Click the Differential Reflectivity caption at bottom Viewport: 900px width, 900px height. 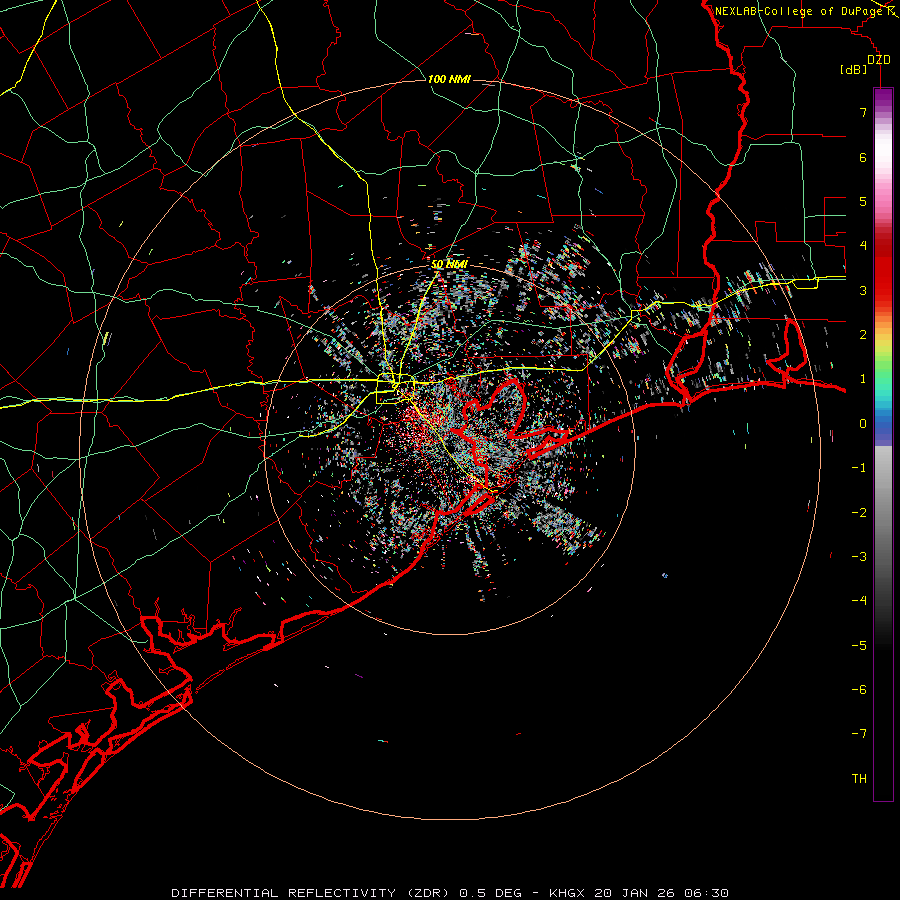tap(449, 893)
